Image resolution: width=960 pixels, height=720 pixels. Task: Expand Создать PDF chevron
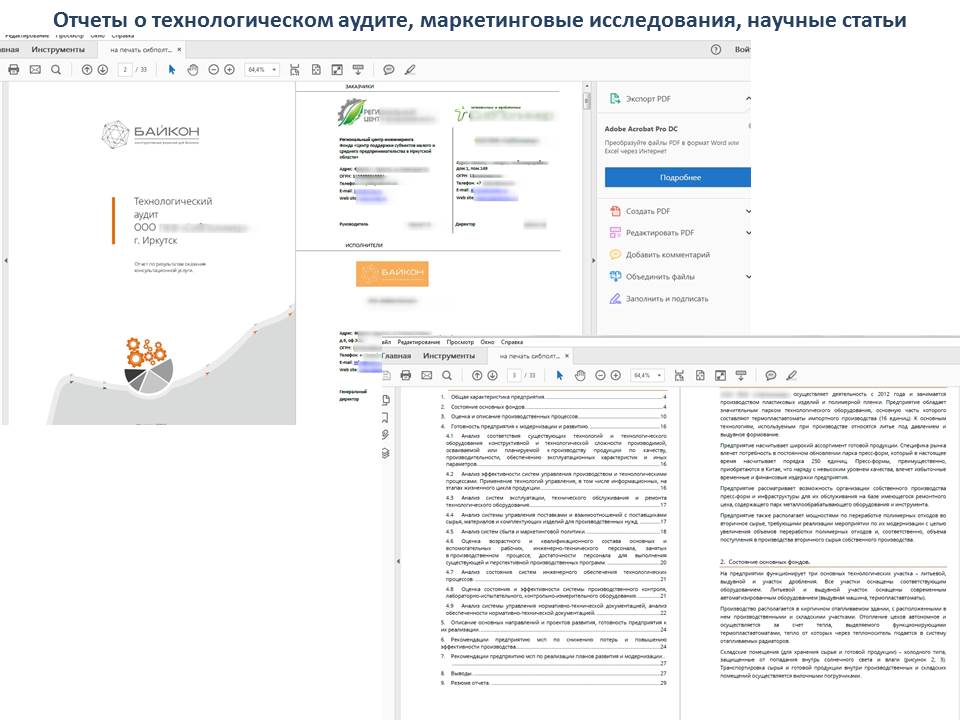[748, 211]
